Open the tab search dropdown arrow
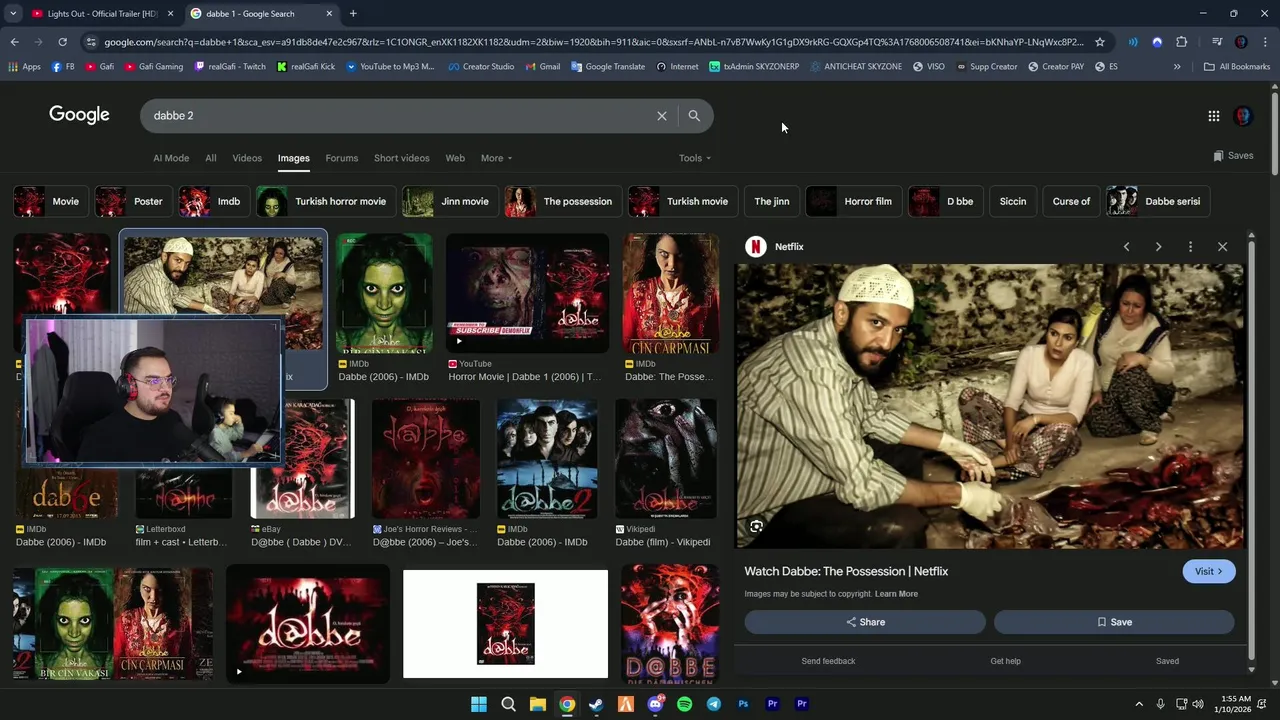 pyautogui.click(x=13, y=14)
